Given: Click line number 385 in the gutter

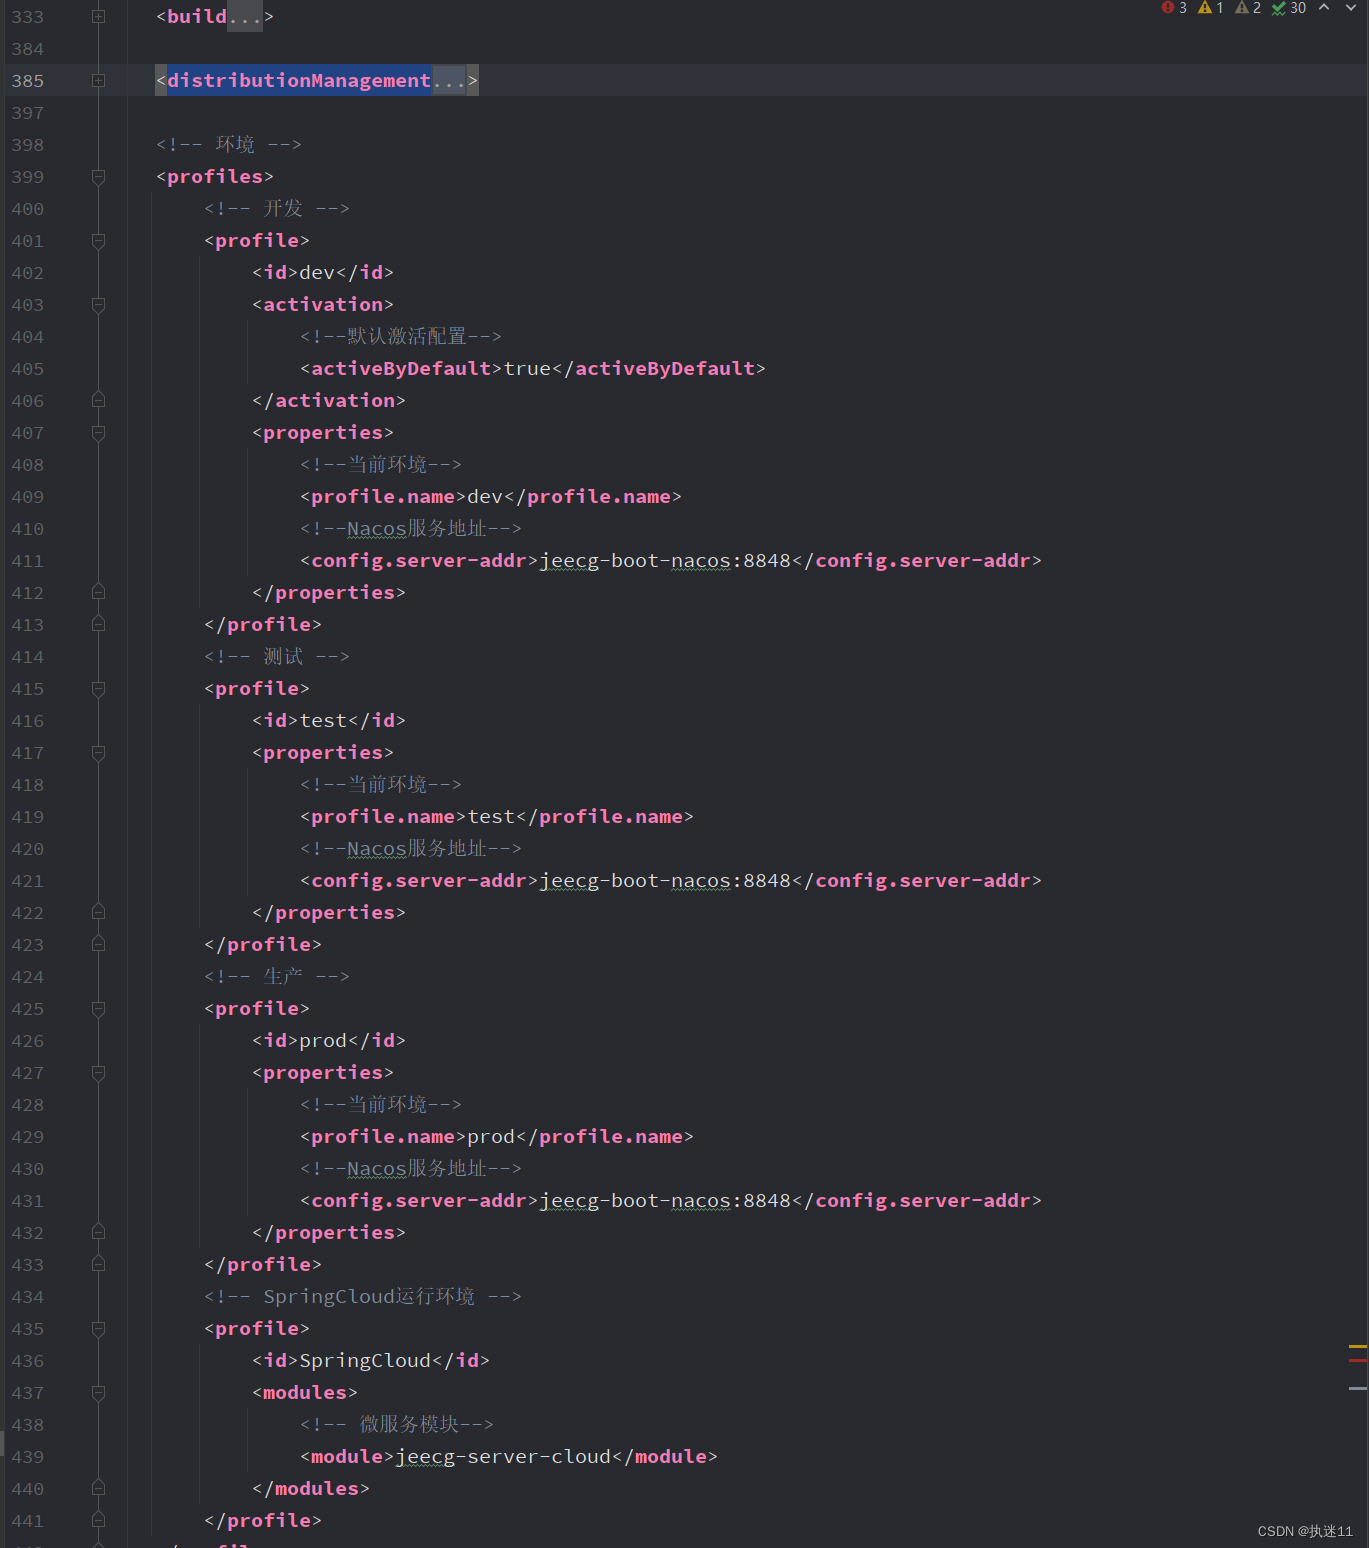Looking at the screenshot, I should (28, 80).
